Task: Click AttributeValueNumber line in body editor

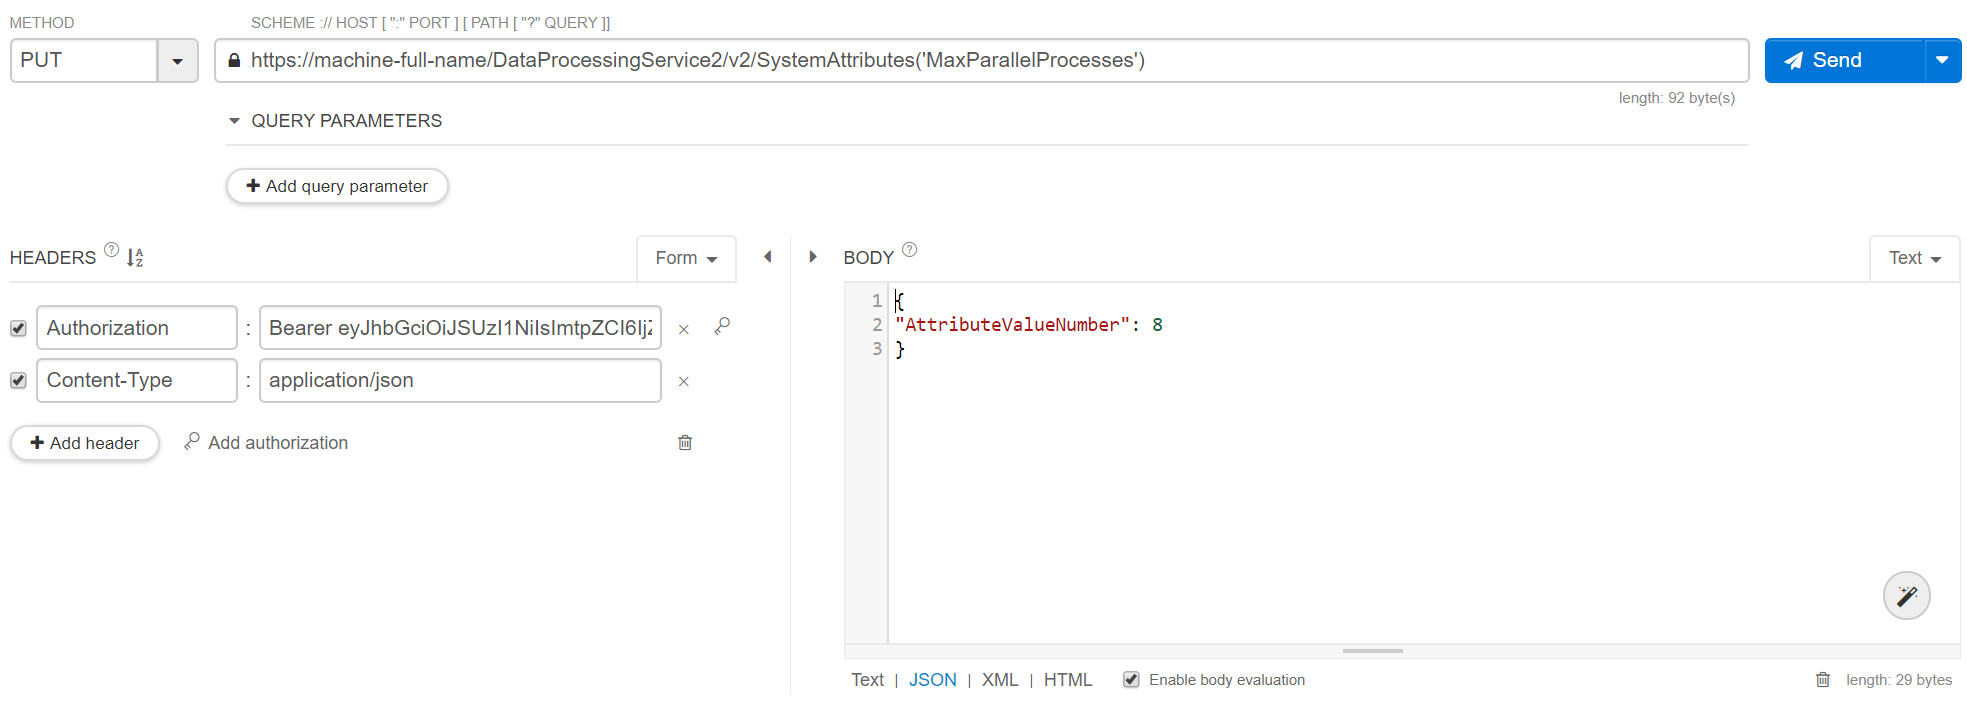Action: click(1029, 325)
